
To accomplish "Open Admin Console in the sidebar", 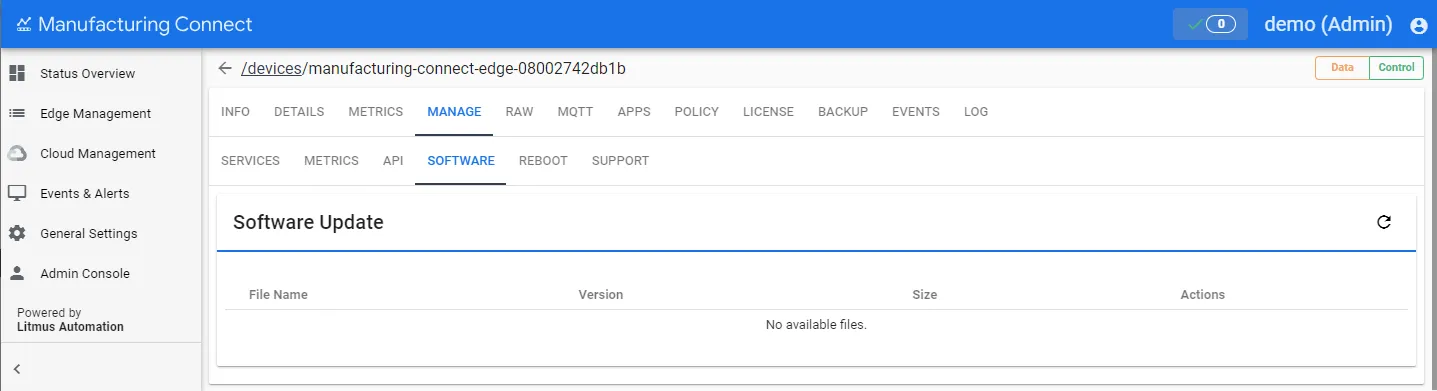I will [85, 274].
